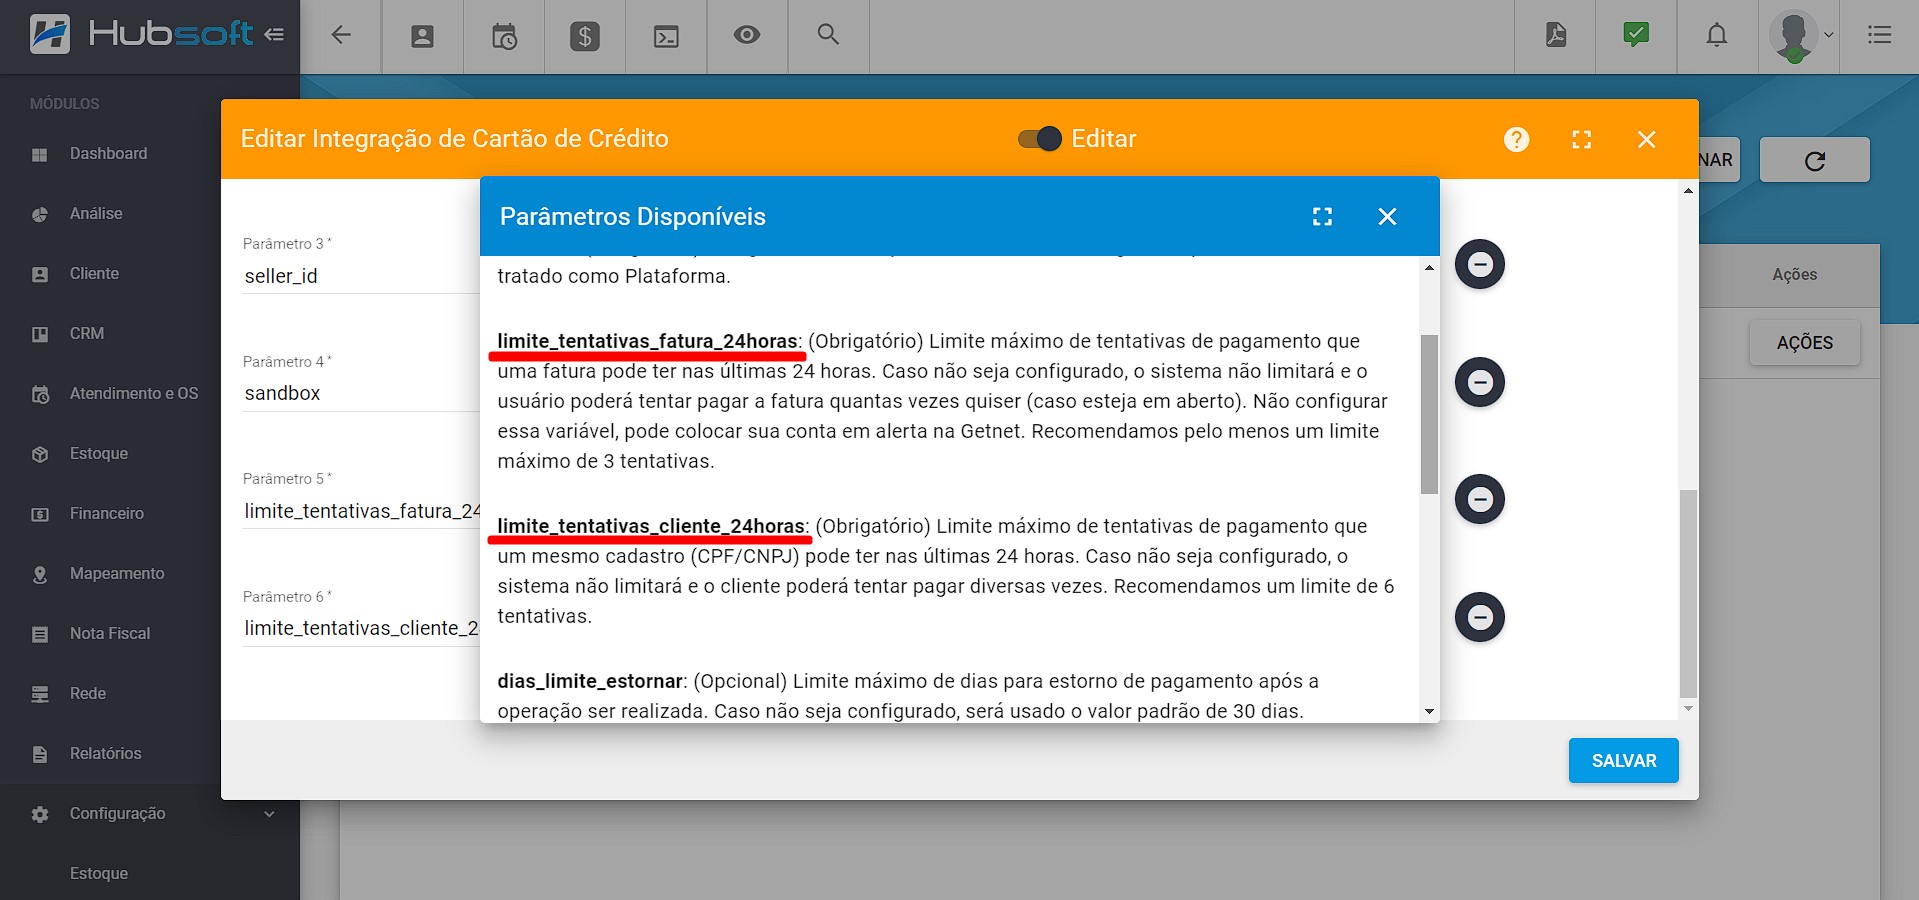Screen dimensions: 1919x900
Task: Edit Parâmetro 3 seller_id field
Action: click(x=361, y=276)
